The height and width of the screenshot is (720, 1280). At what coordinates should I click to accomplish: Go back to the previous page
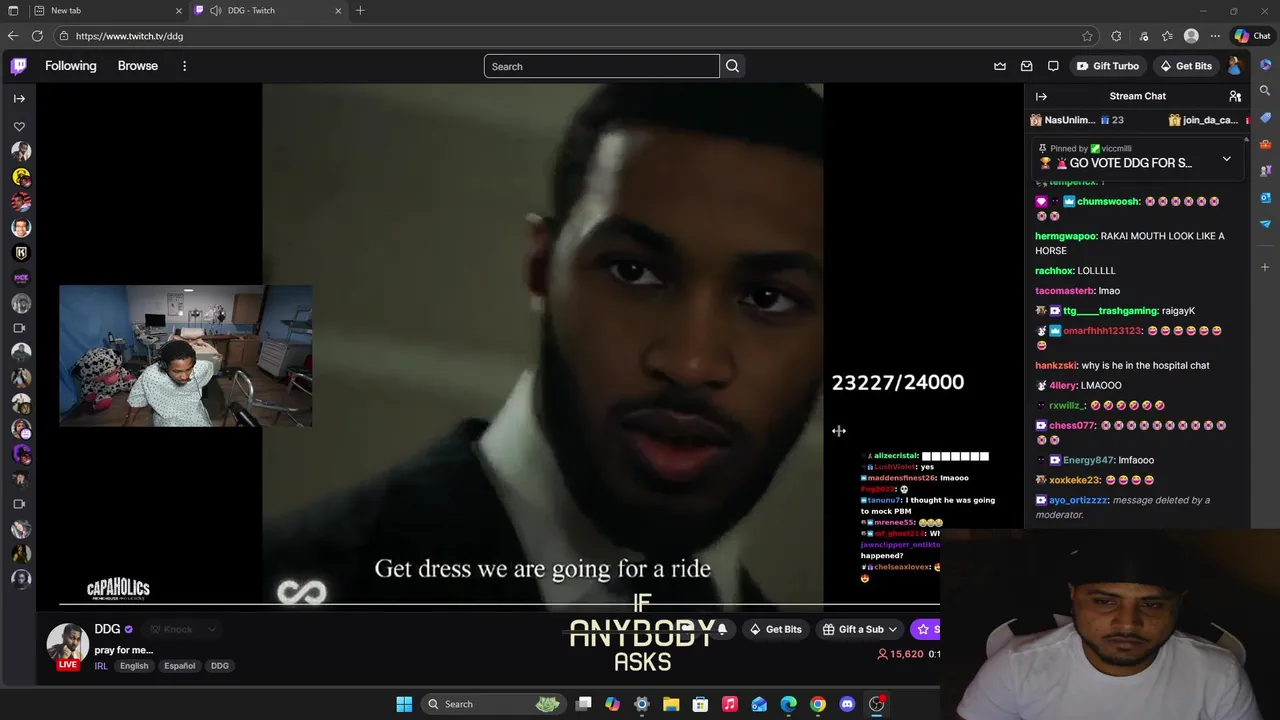13,36
